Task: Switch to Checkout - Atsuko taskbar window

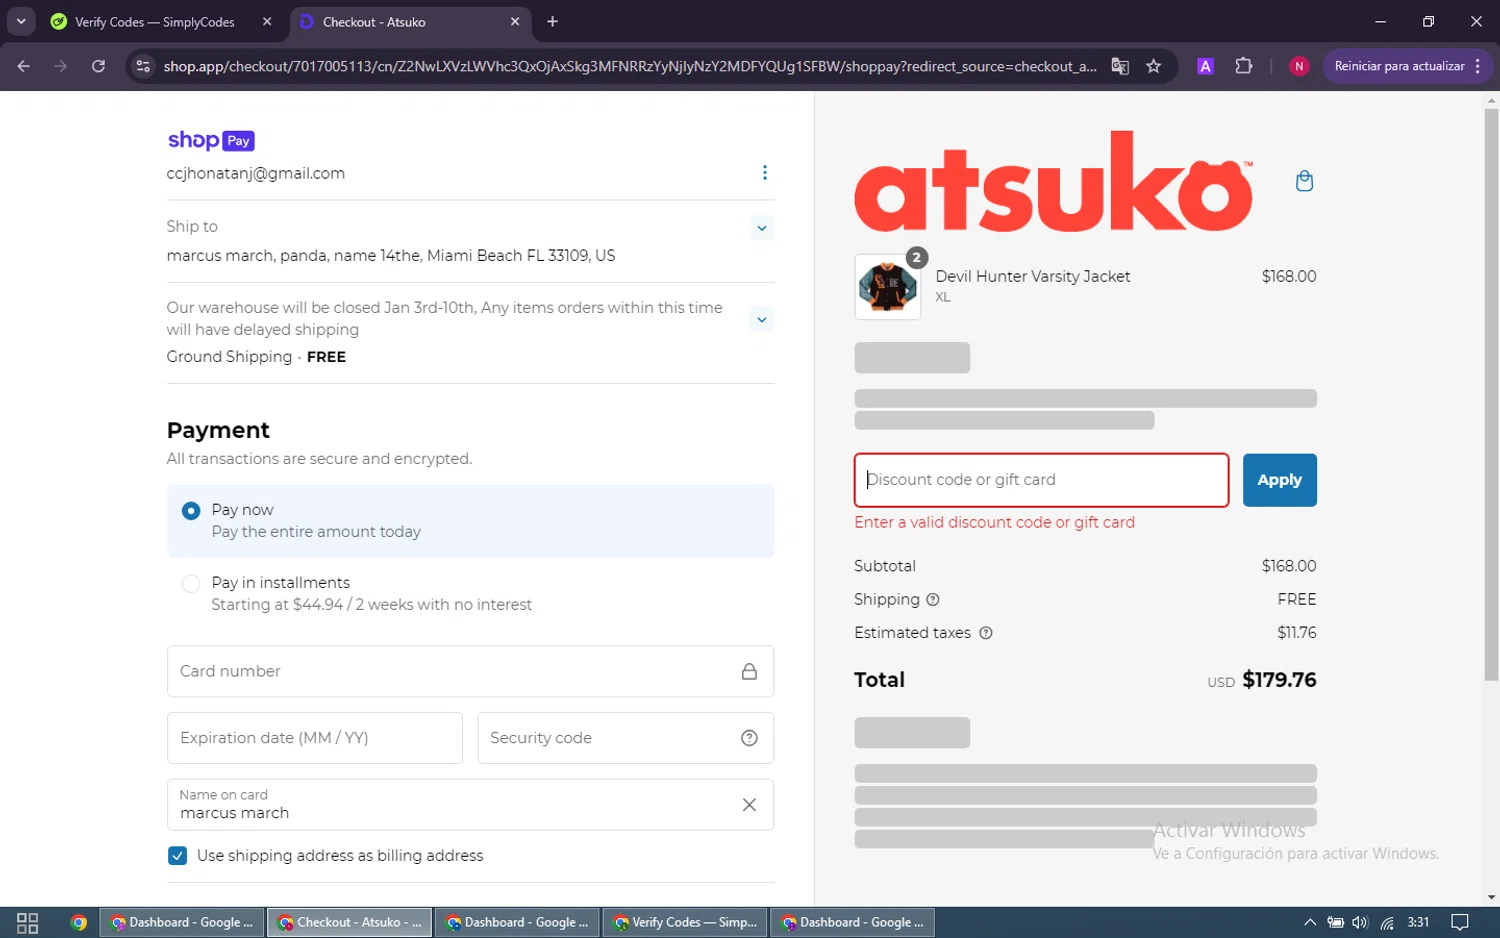Action: [349, 923]
